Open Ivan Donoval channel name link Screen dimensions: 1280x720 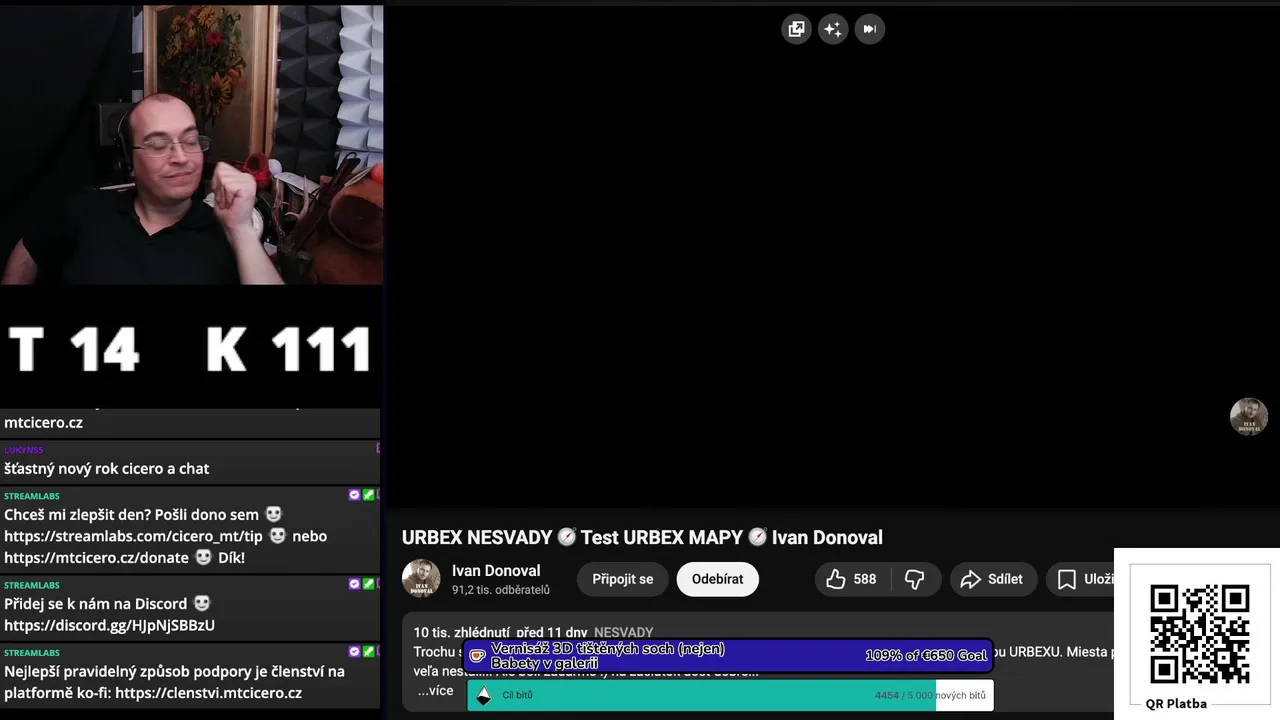pos(496,571)
